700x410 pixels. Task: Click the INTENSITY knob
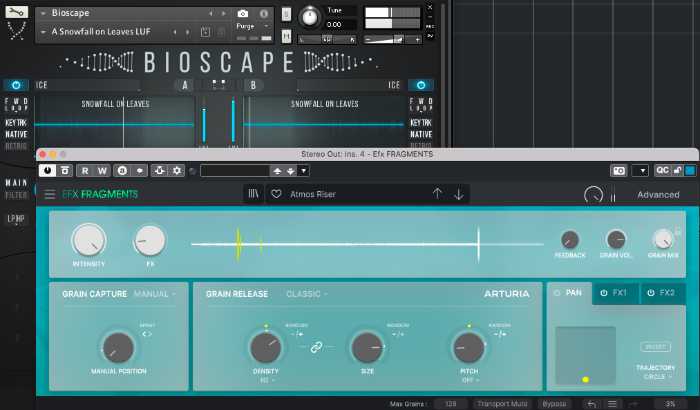pyautogui.click(x=89, y=240)
